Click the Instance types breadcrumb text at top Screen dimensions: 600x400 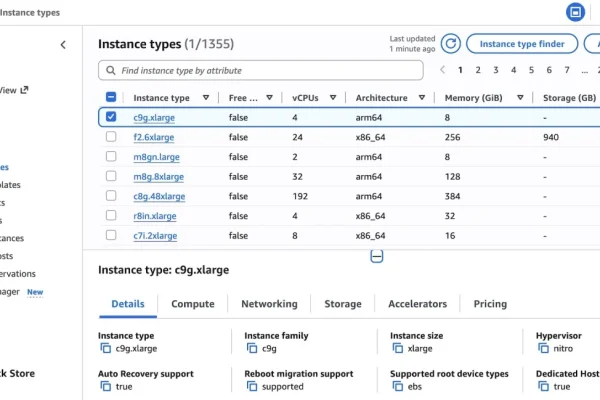pos(30,13)
